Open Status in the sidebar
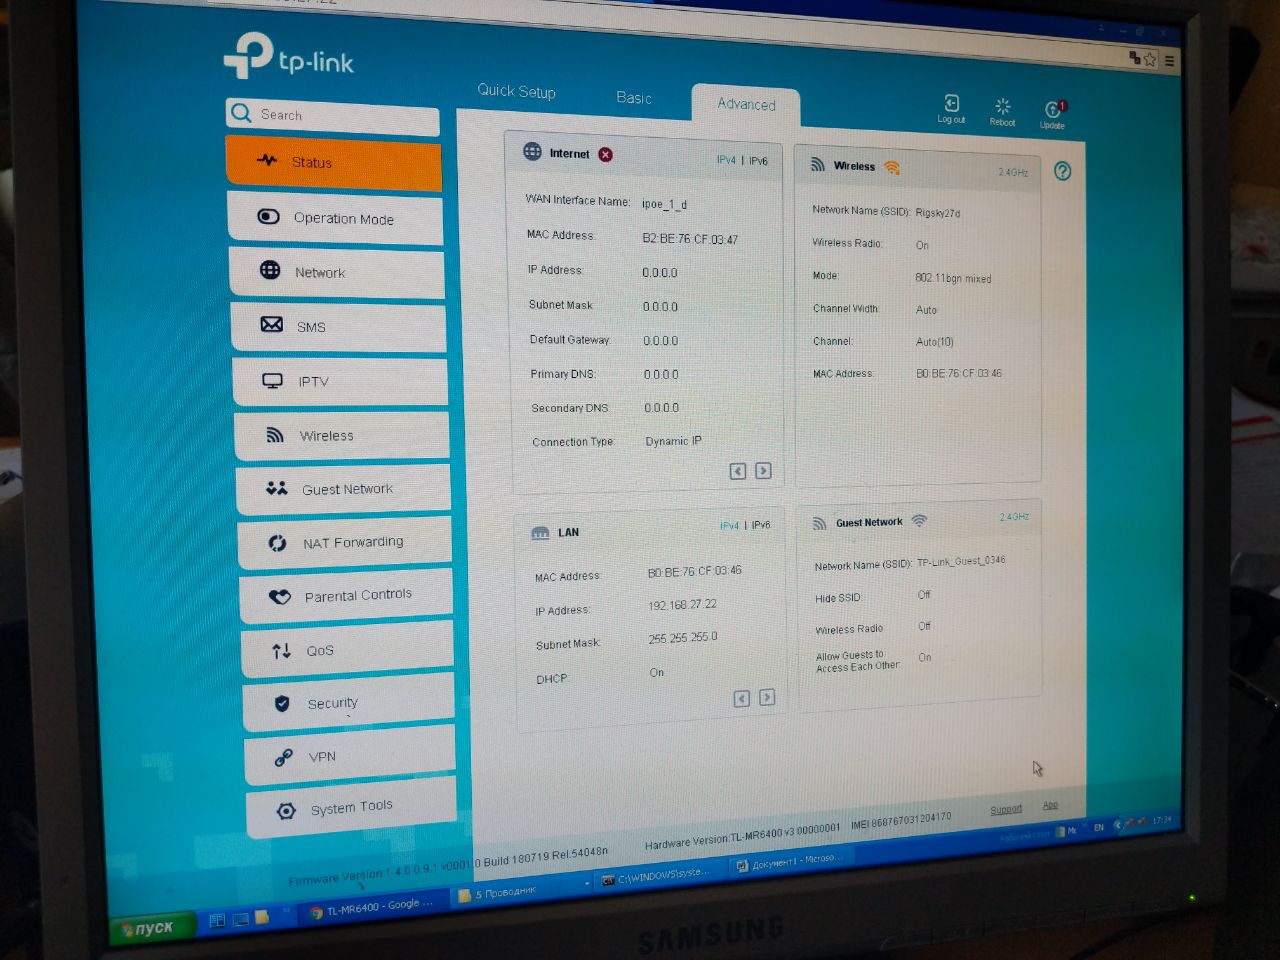 click(333, 162)
